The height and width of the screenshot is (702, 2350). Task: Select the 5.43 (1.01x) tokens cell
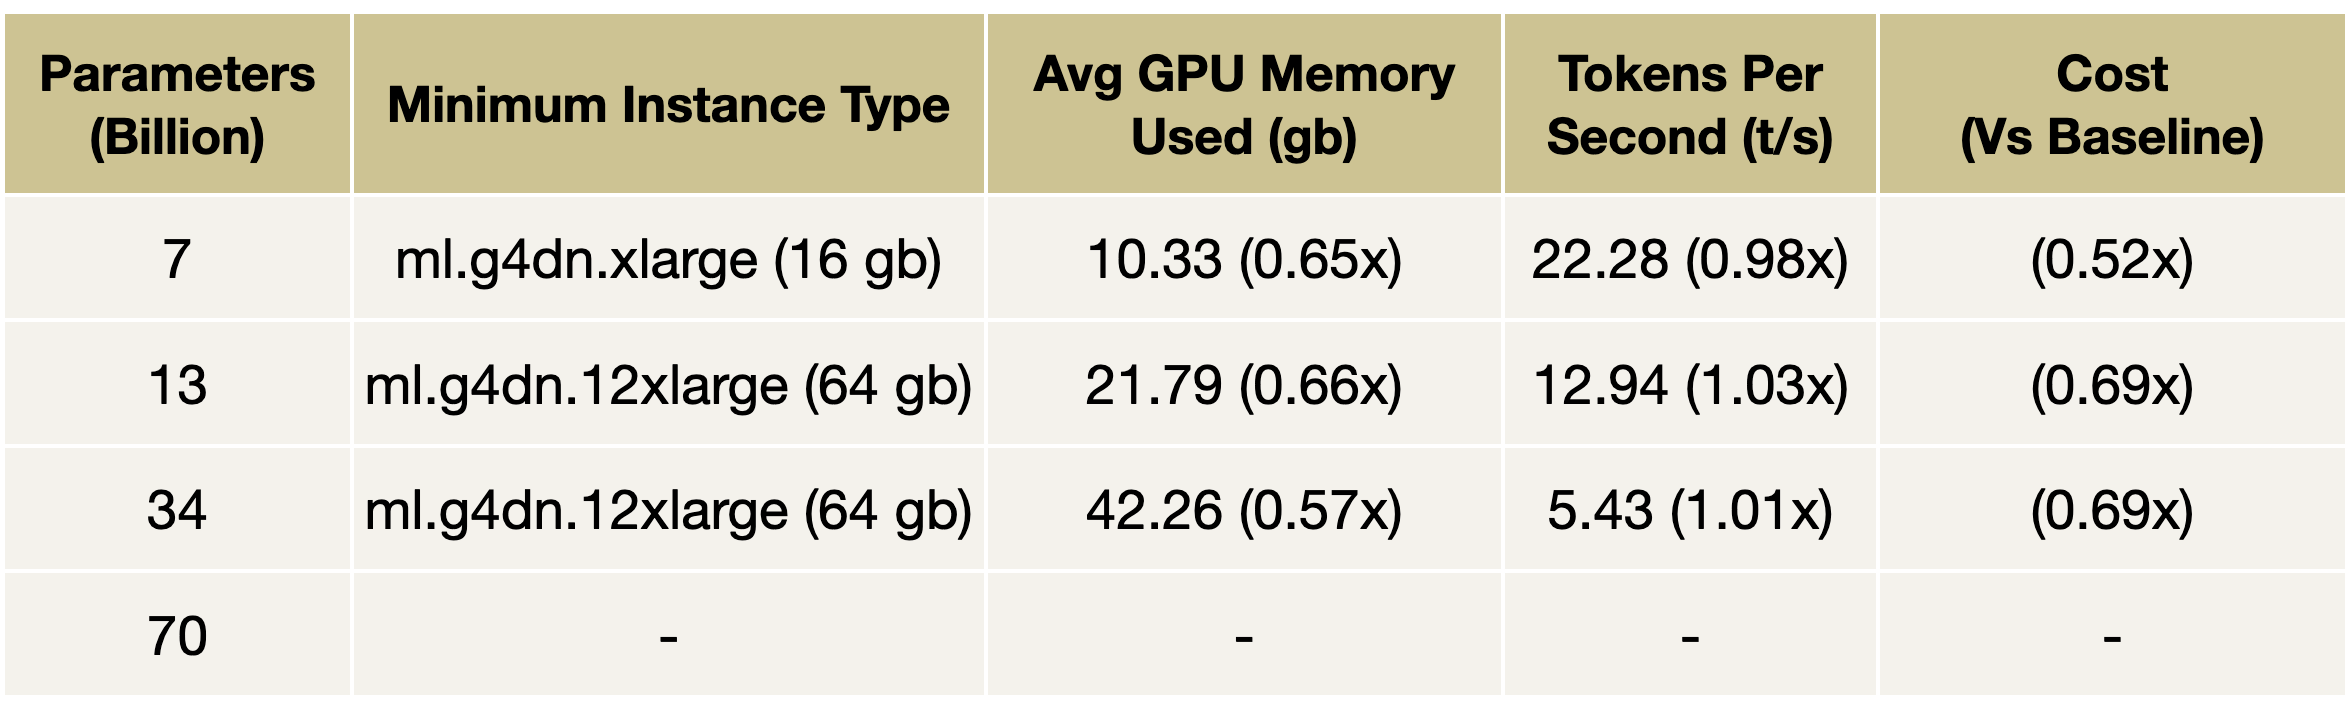(1689, 510)
